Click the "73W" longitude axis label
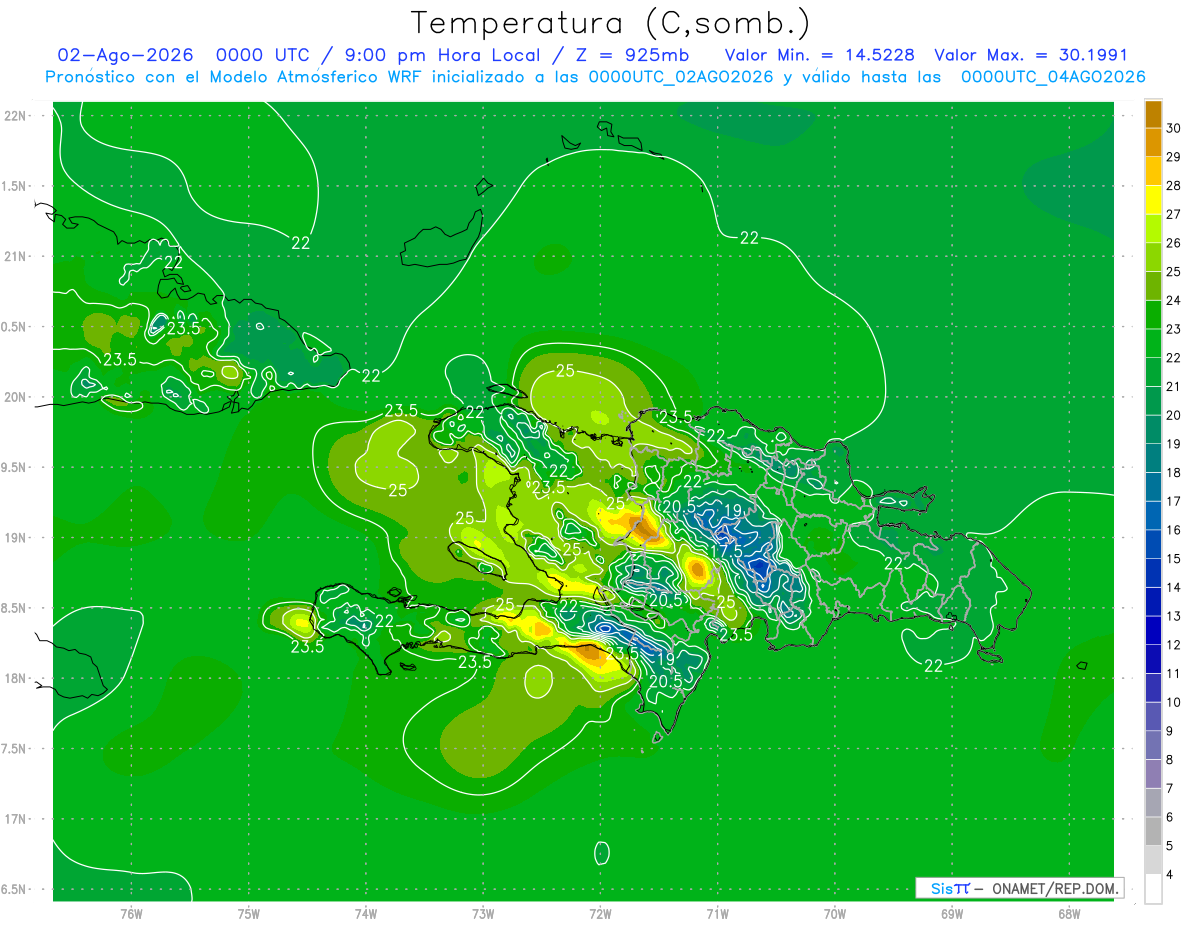The width and height of the screenshot is (1200, 927). point(483,914)
